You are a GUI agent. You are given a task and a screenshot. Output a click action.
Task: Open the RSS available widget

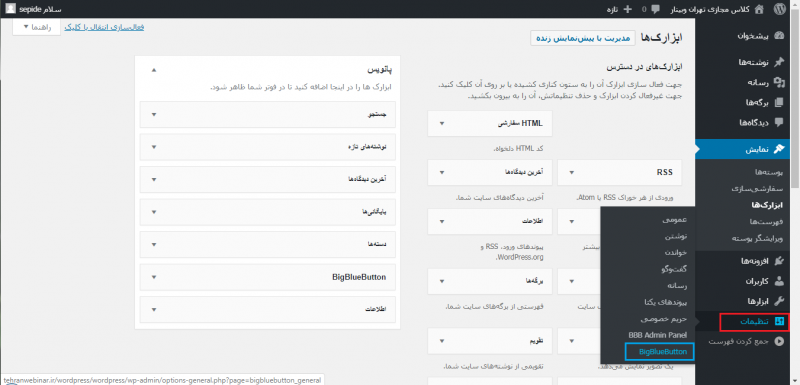tap(620, 172)
